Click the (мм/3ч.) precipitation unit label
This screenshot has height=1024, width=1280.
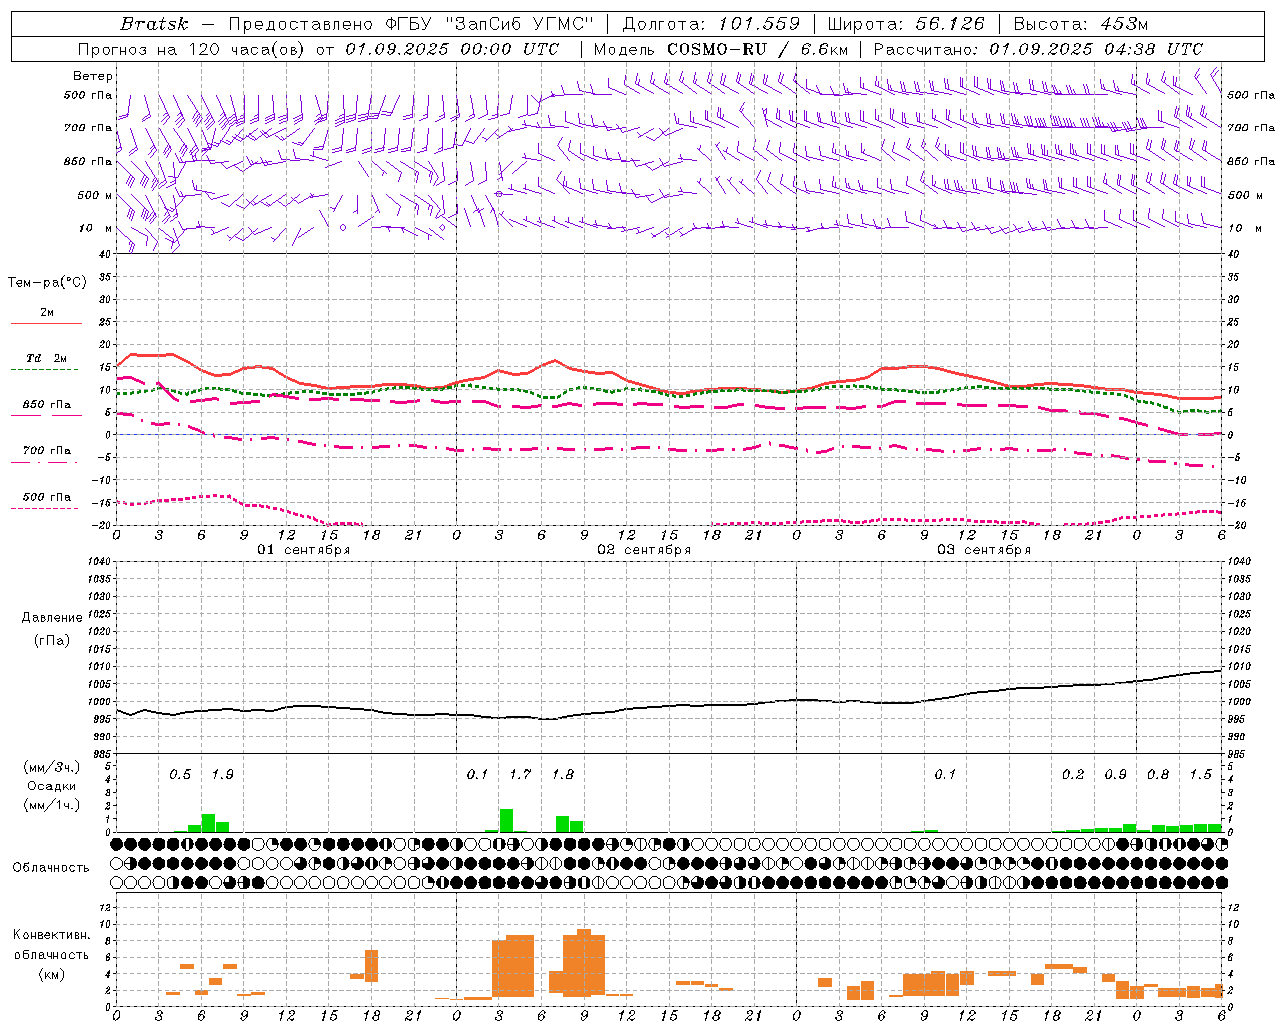pos(51,767)
